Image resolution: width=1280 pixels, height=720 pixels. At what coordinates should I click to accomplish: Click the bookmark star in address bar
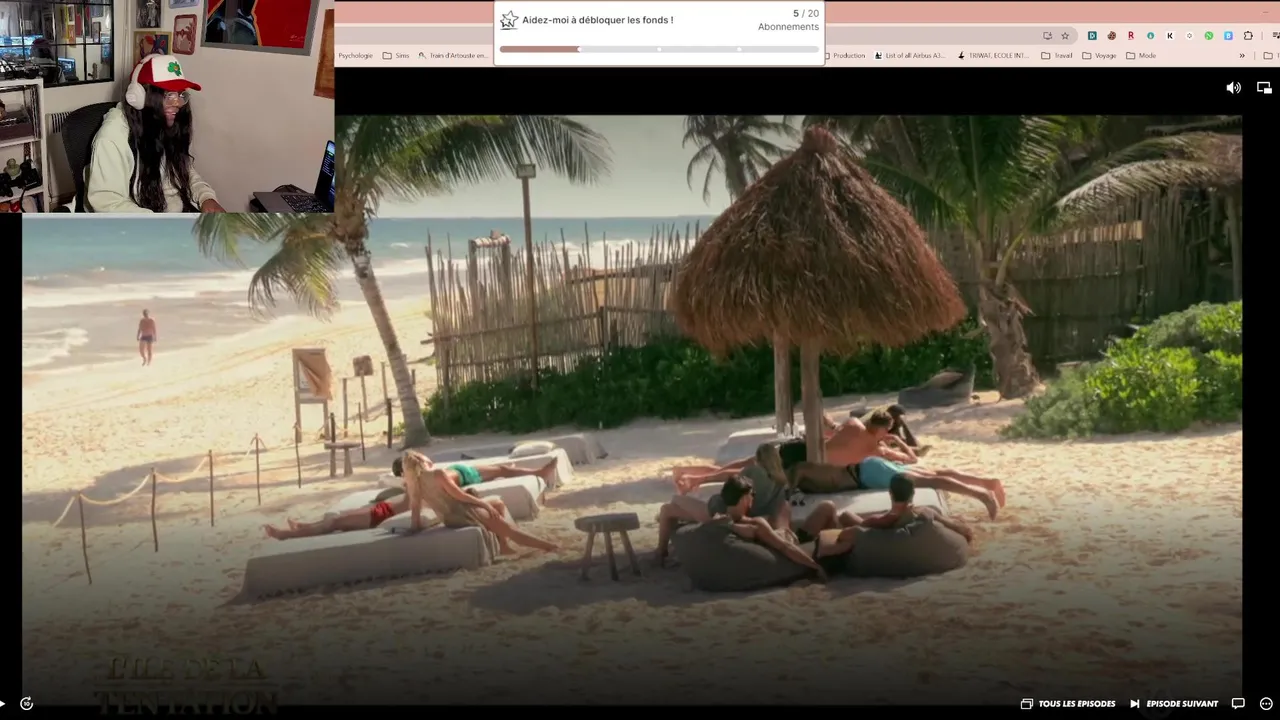point(1065,35)
